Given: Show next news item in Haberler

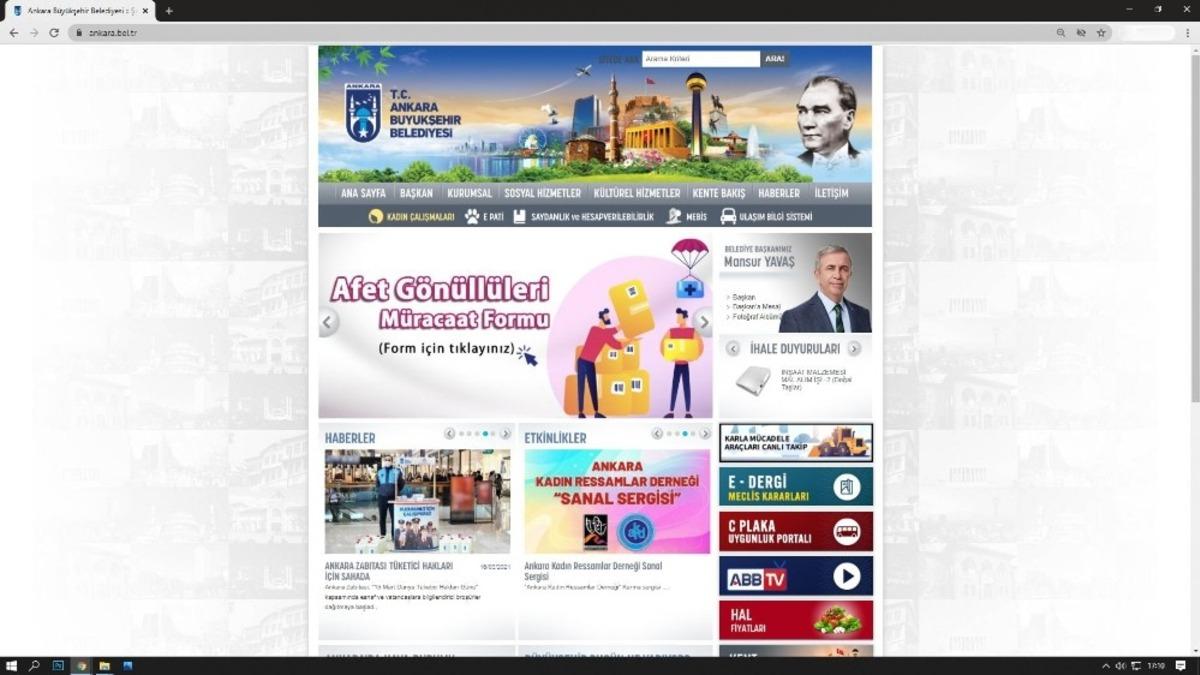Looking at the screenshot, I should [506, 434].
